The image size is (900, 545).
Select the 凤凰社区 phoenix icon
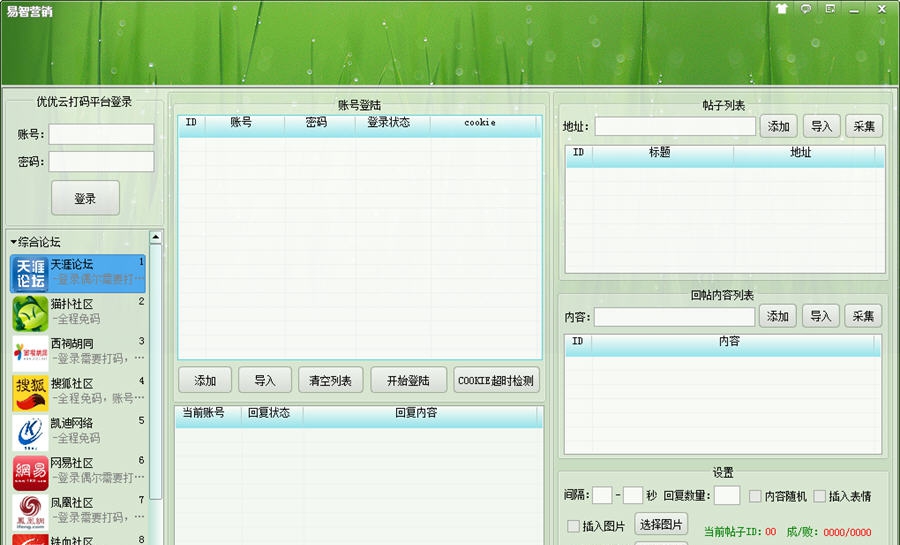pyautogui.click(x=30, y=512)
